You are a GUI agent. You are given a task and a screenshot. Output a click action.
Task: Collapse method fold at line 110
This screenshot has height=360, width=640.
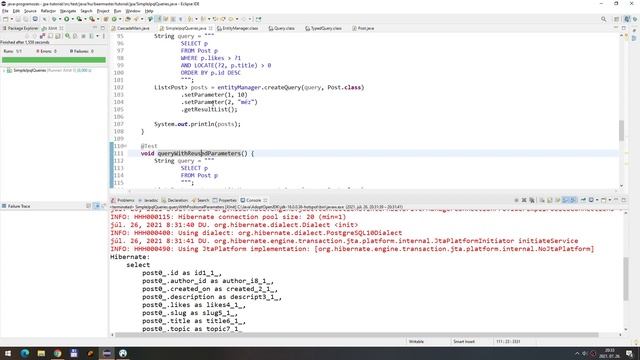point(125,146)
